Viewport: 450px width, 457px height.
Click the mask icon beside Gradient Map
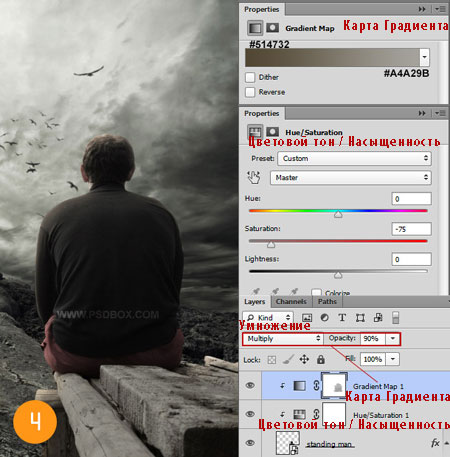pyautogui.click(x=272, y=28)
